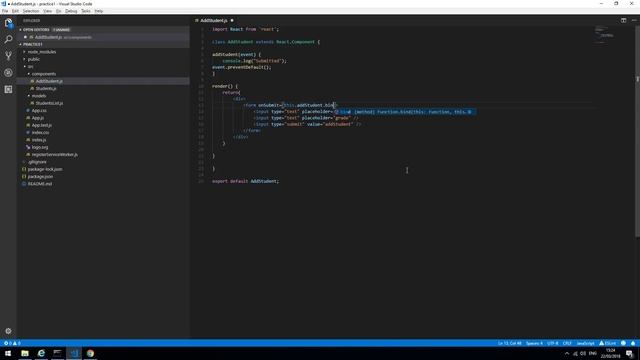Click the editor vertical scrollbar
The image size is (640, 360).
pyautogui.click(x=637, y=131)
